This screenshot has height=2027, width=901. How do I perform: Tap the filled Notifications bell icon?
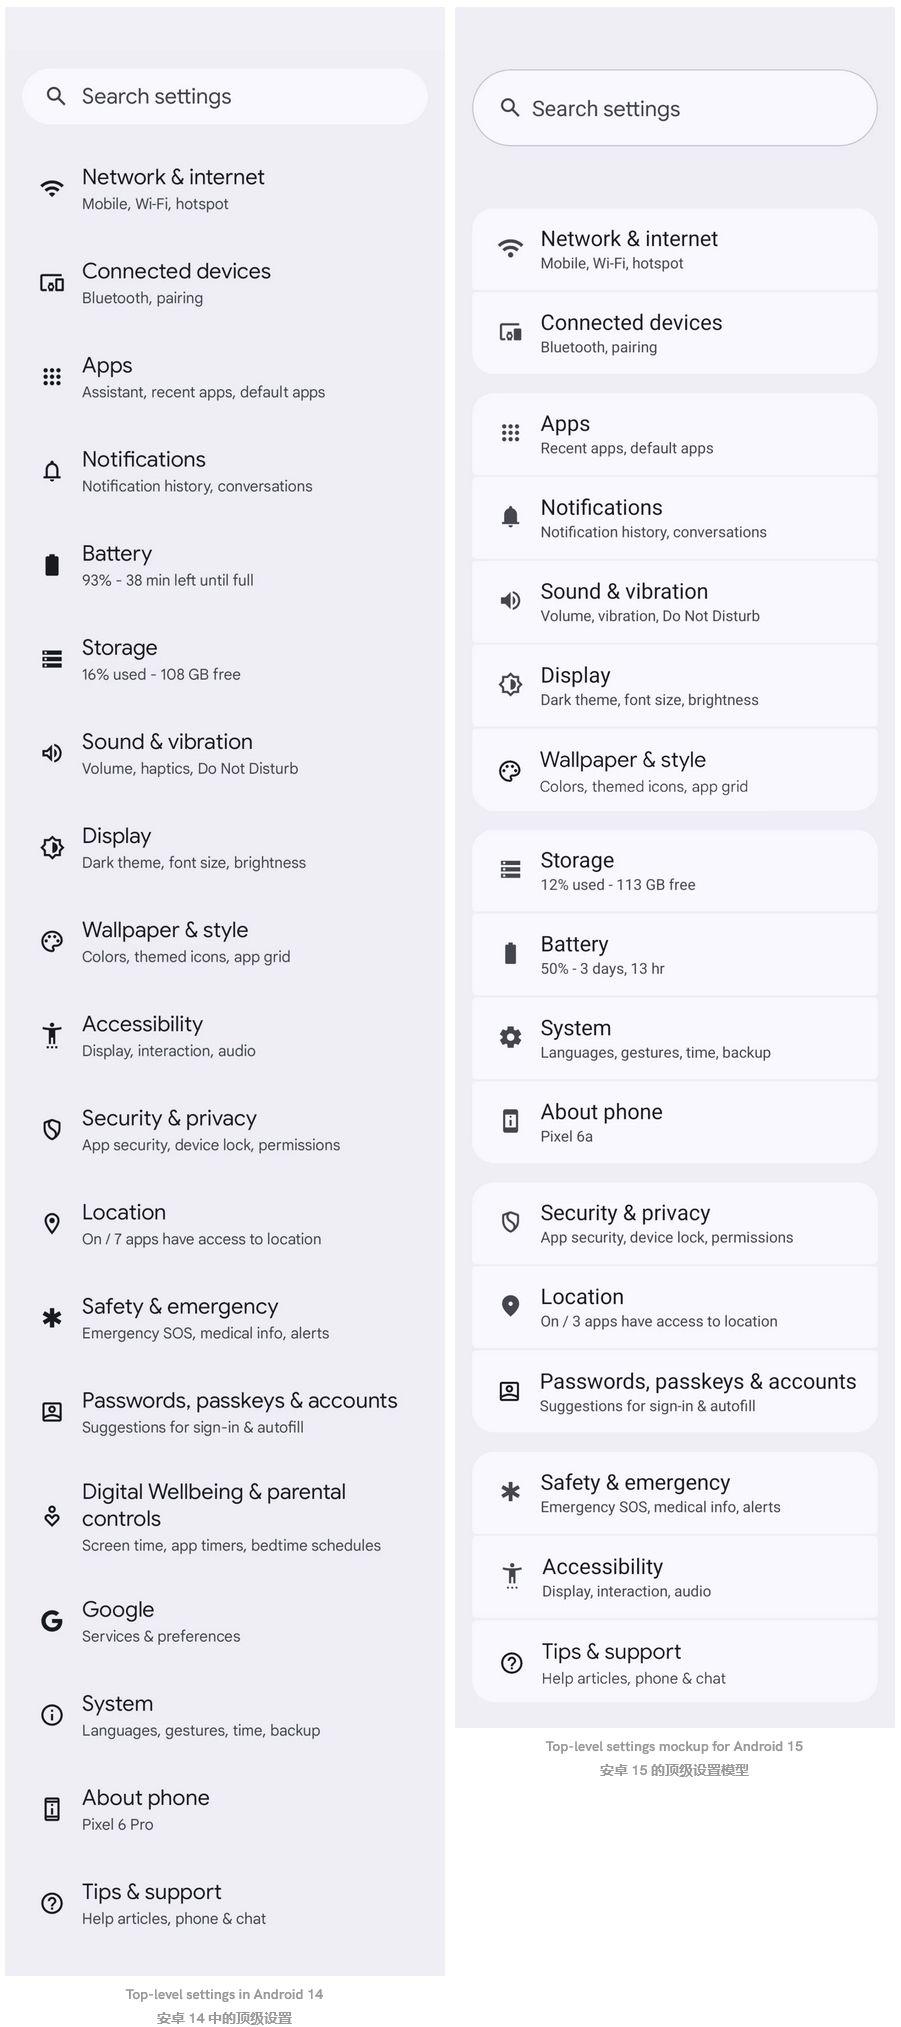[x=510, y=517]
